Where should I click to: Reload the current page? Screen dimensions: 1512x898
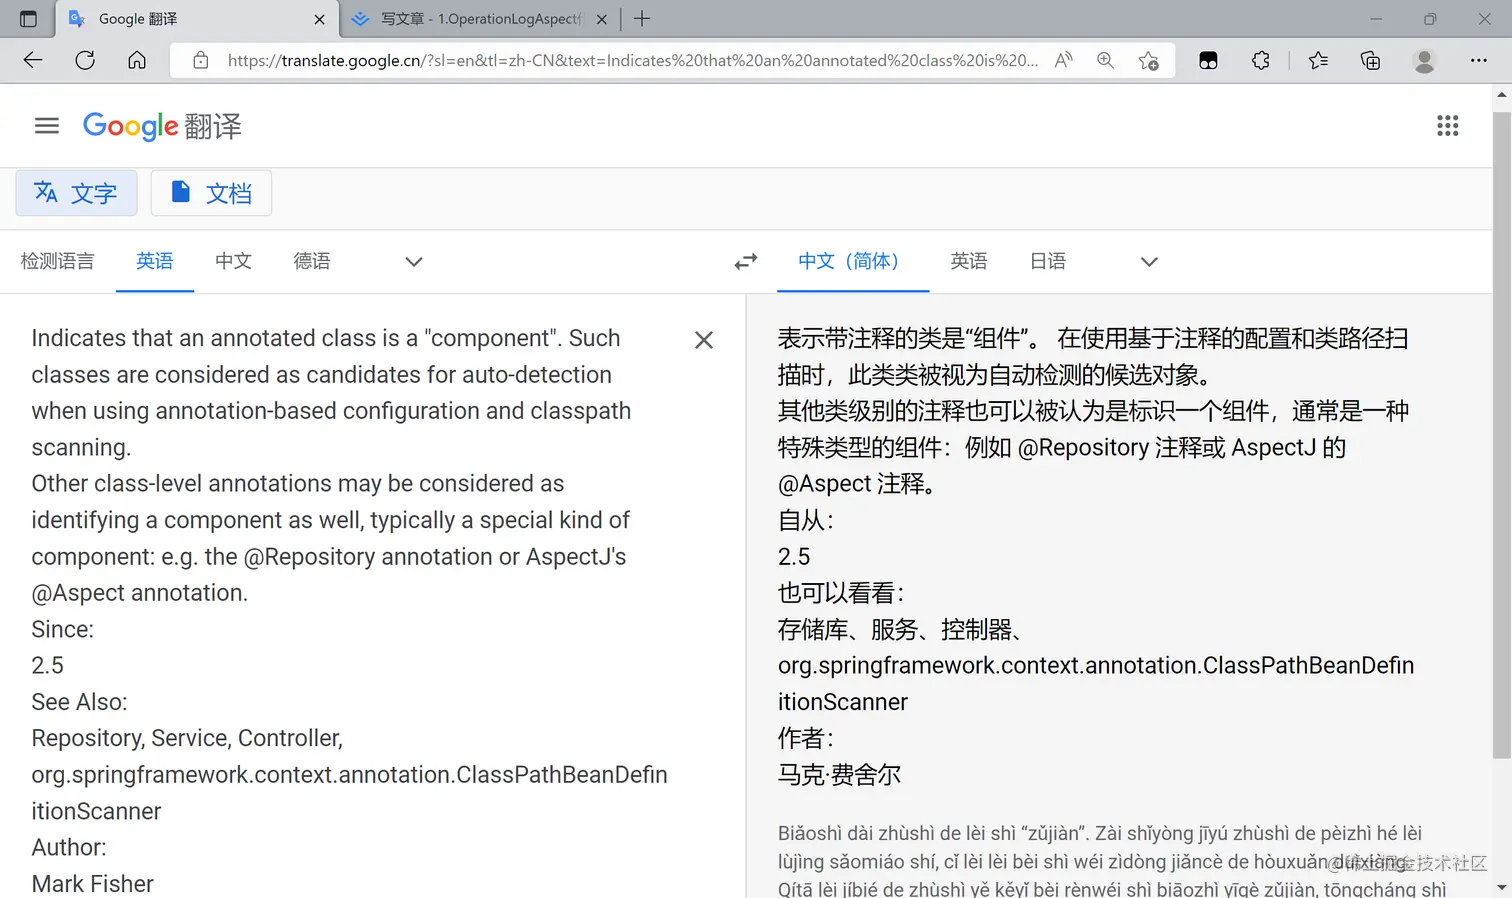point(85,60)
